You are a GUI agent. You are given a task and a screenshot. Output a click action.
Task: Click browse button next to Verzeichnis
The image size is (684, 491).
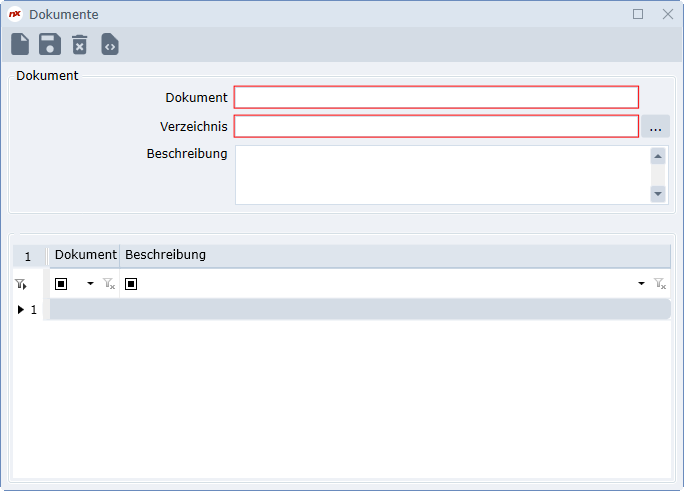click(655, 126)
